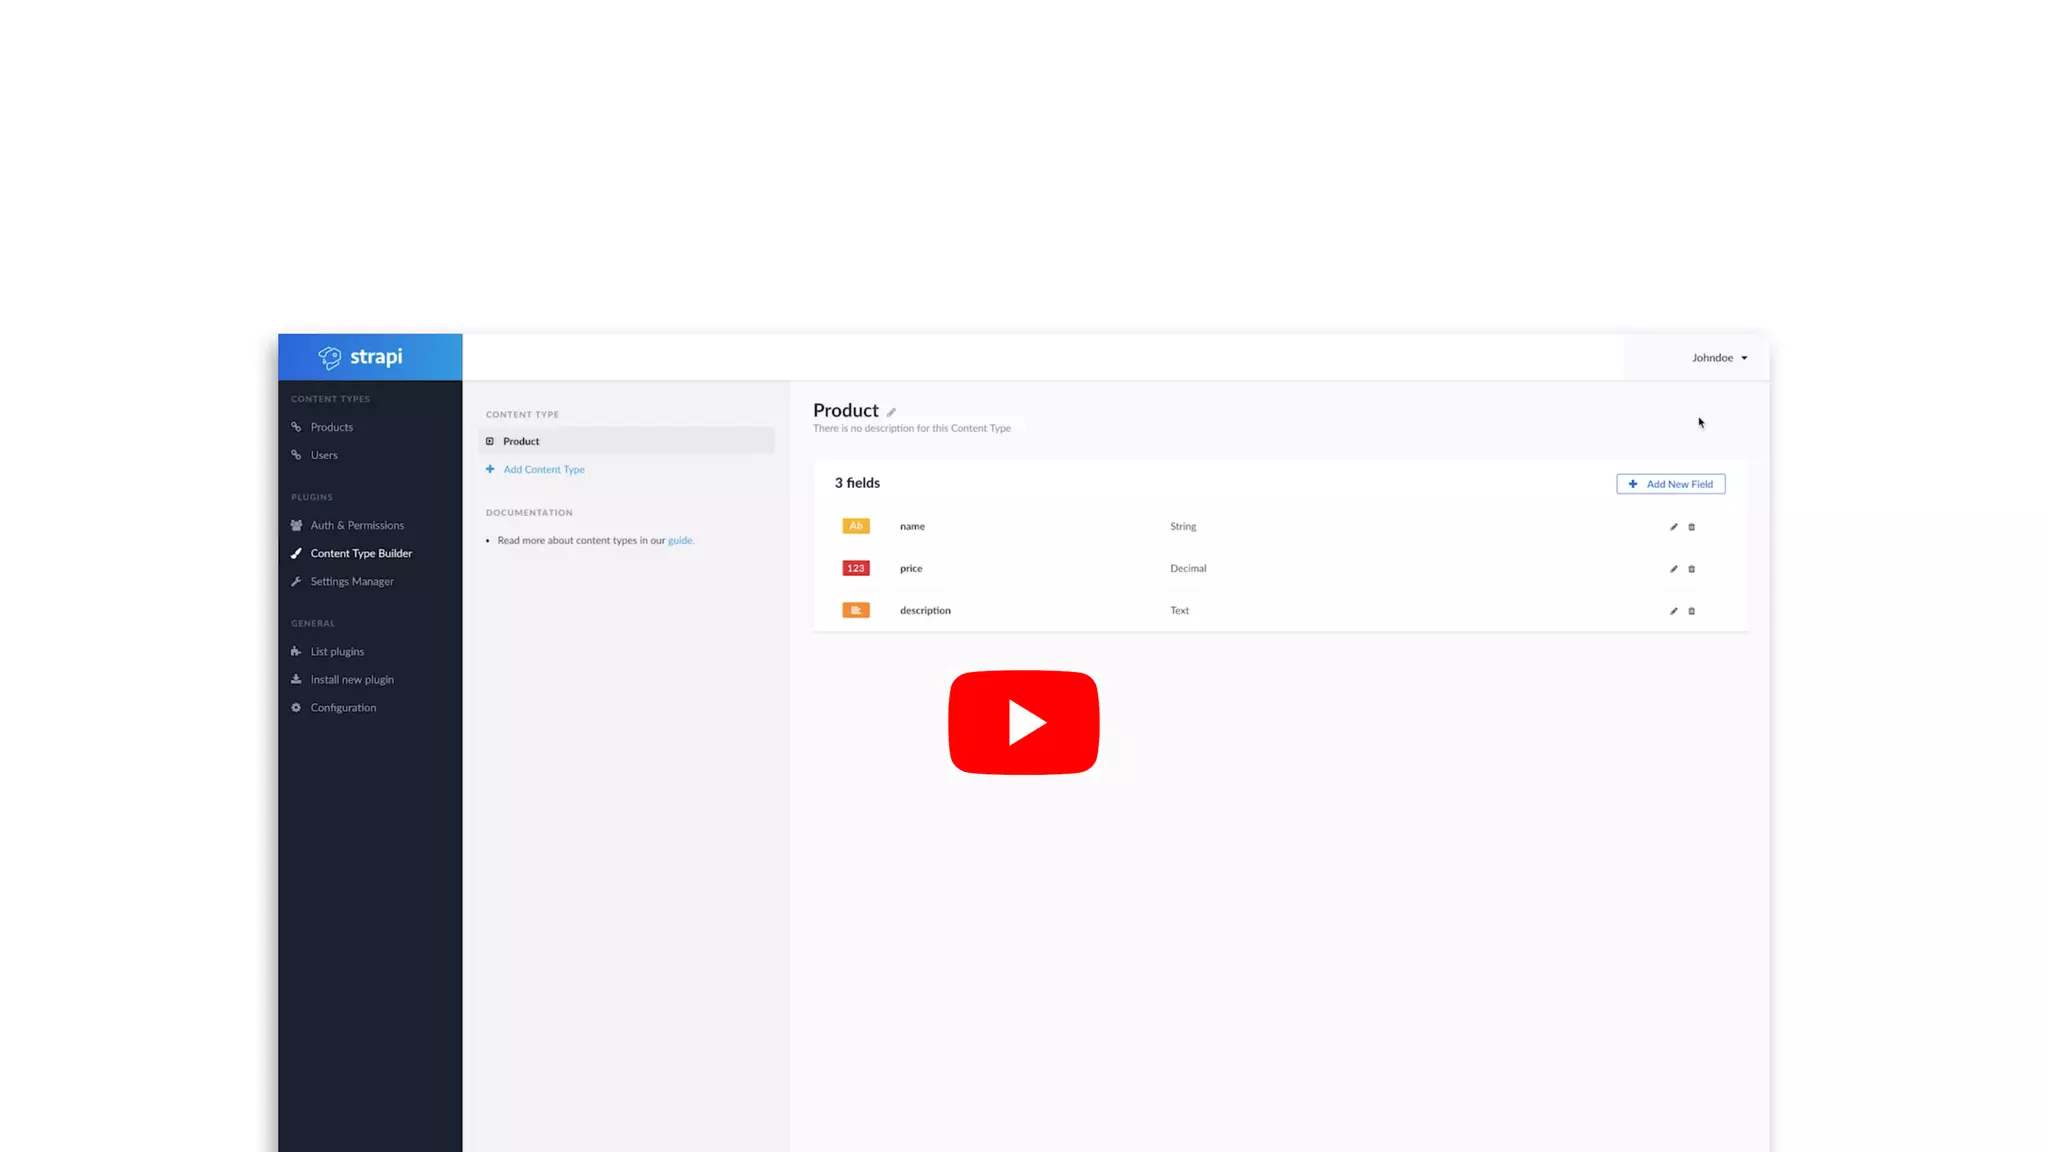Delete the name field via trash icon
The width and height of the screenshot is (2048, 1152).
click(1691, 527)
